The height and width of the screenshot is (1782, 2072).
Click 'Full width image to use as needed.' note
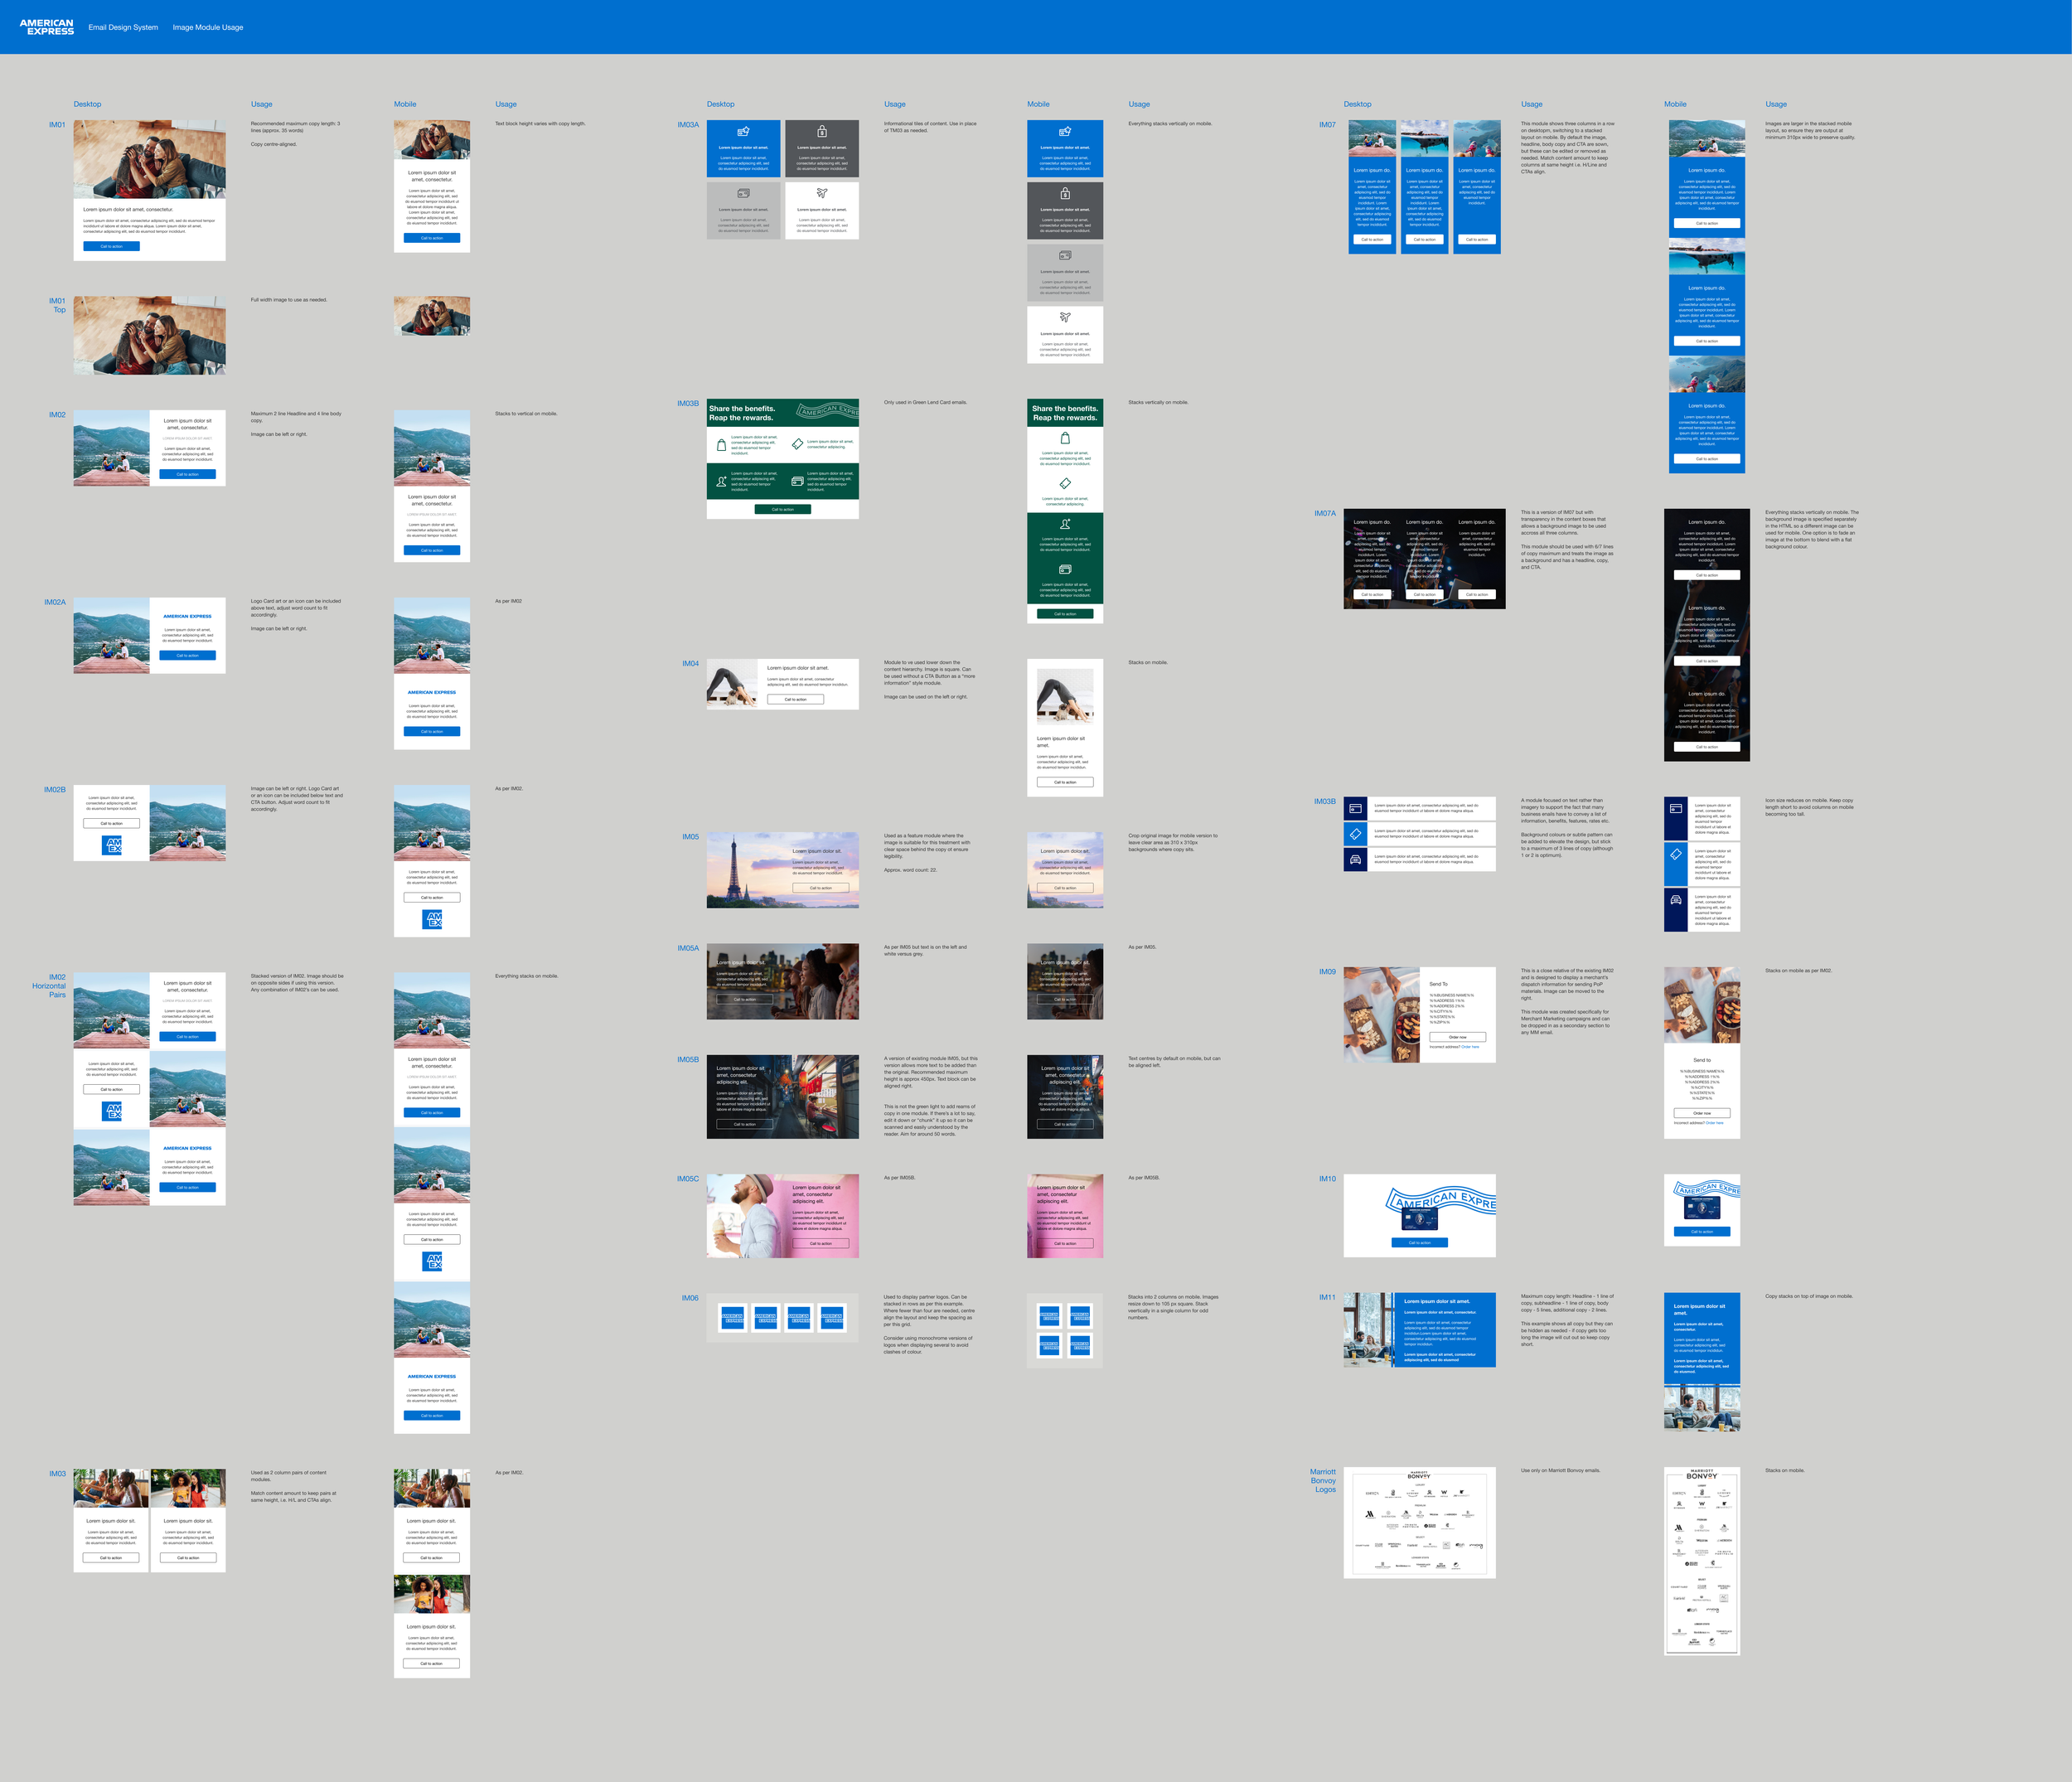pos(289,299)
